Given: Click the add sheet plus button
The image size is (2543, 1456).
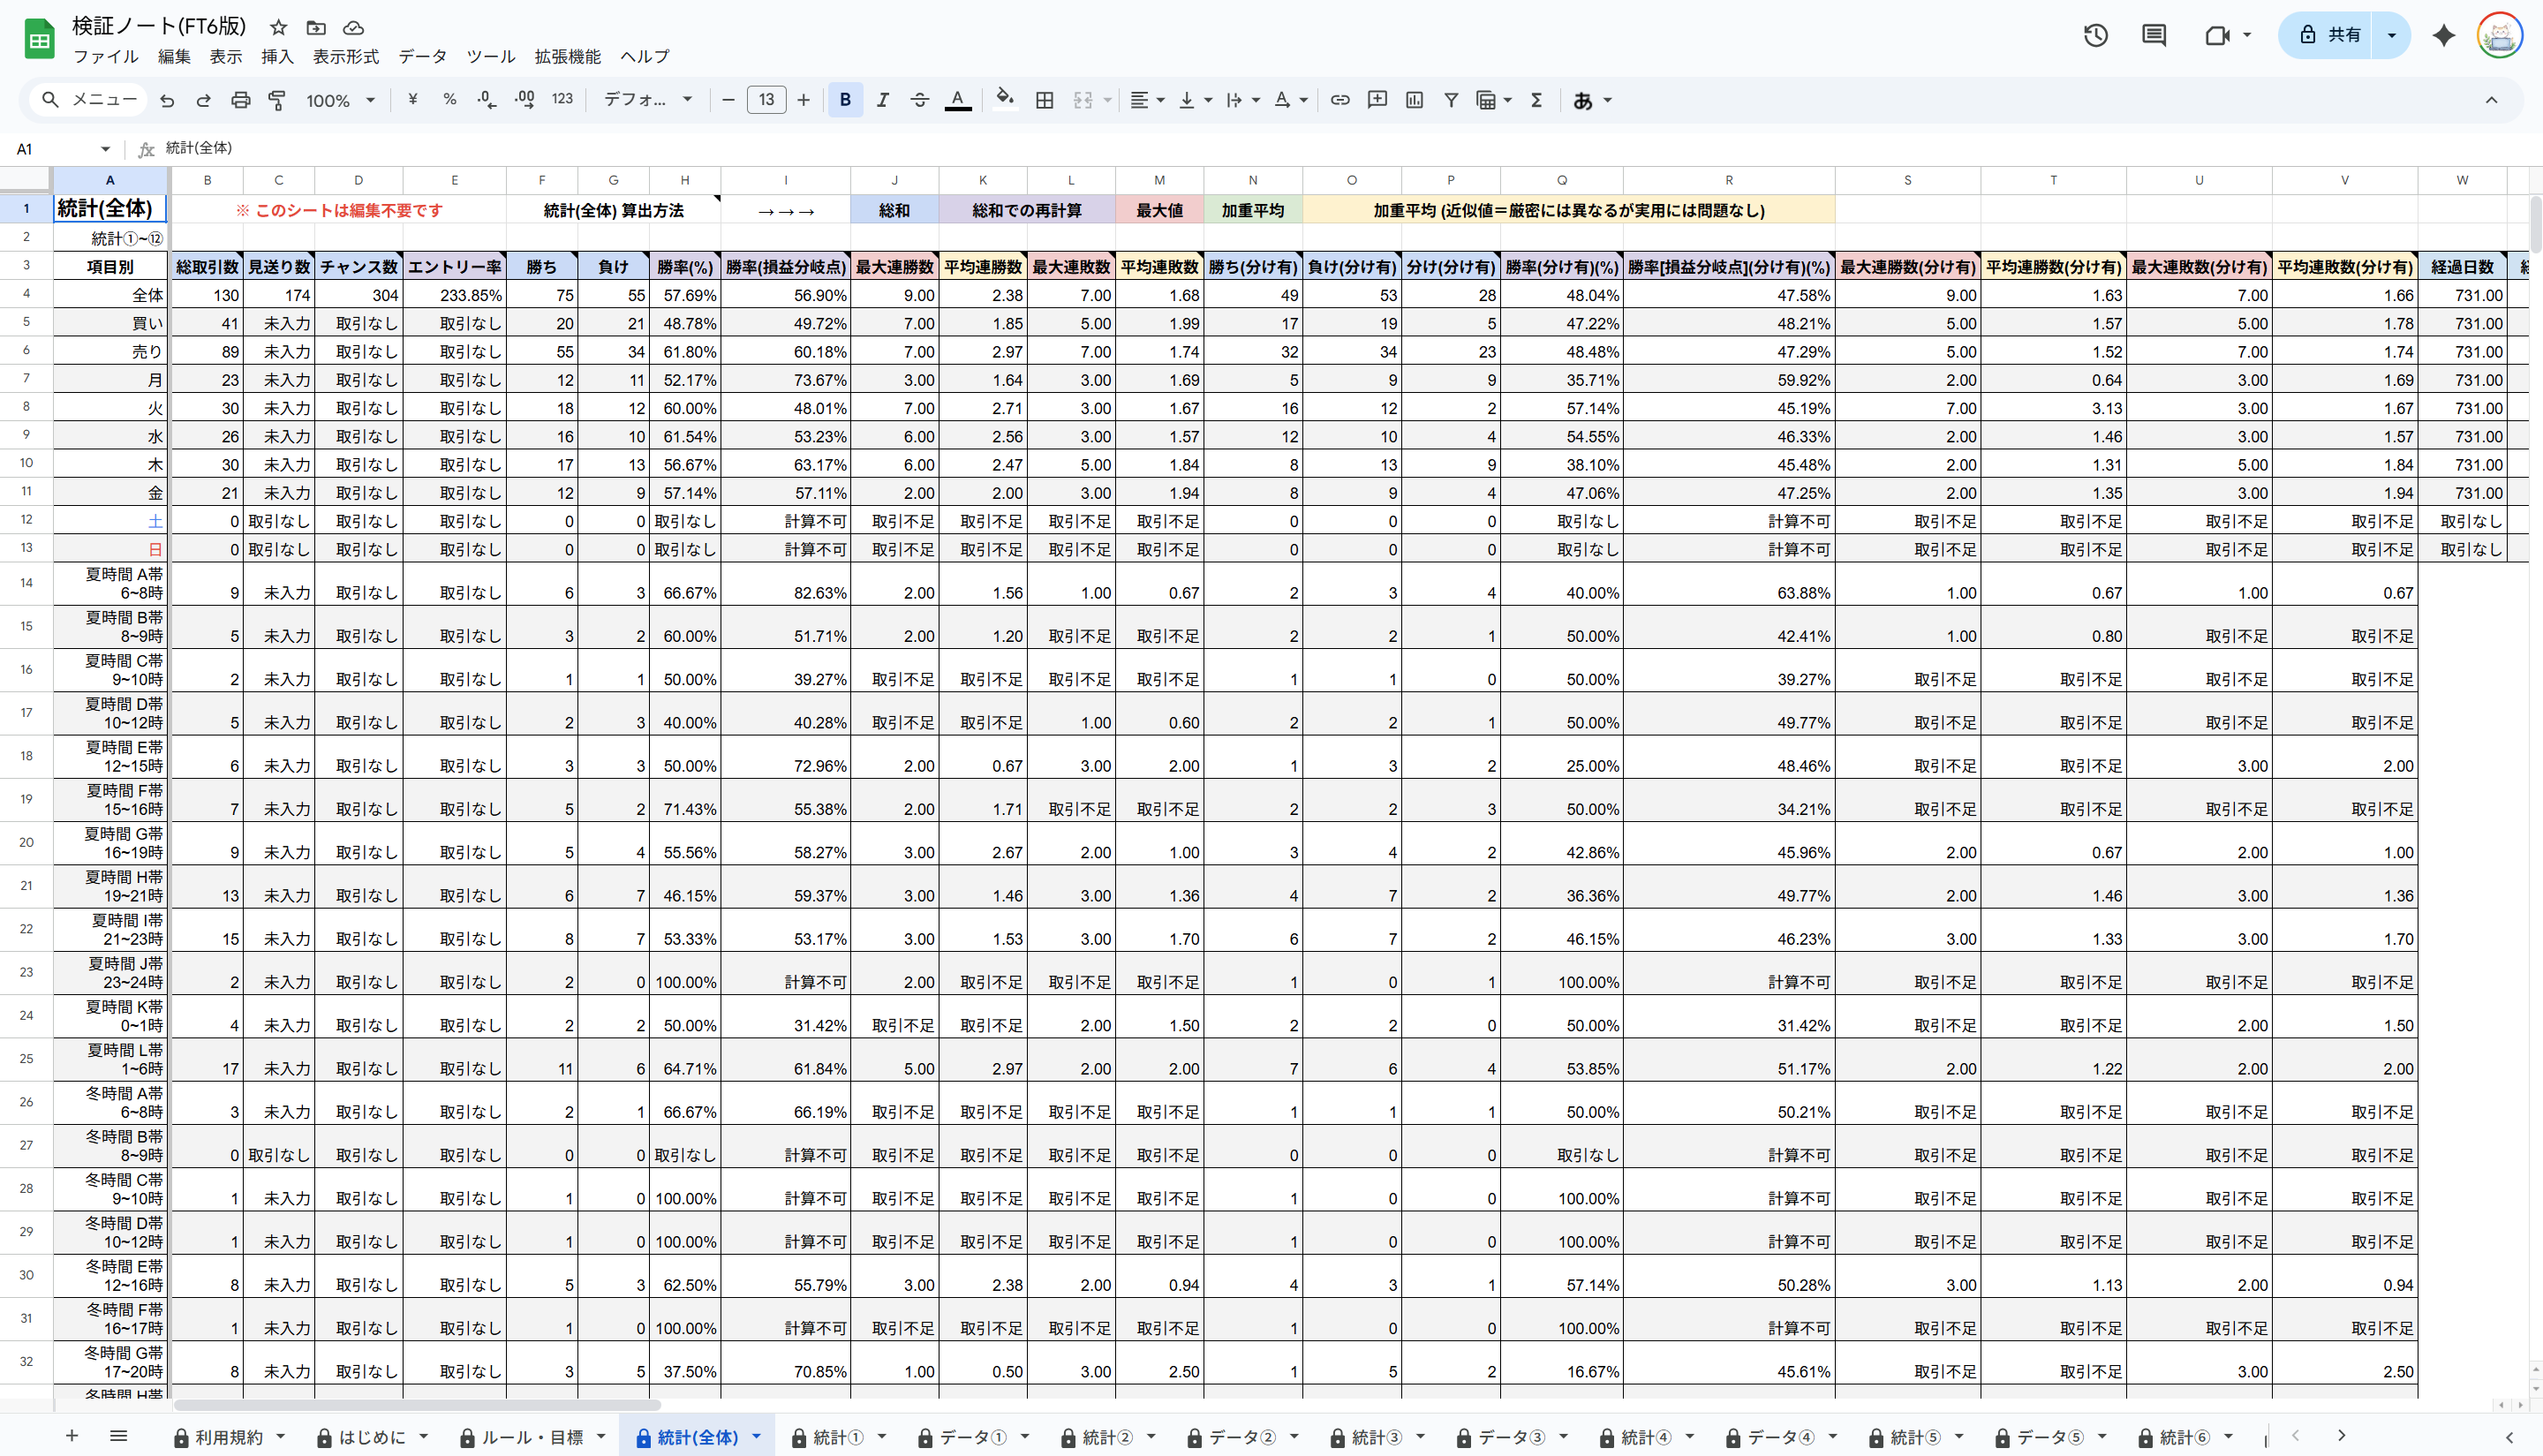Looking at the screenshot, I should (x=71, y=1436).
